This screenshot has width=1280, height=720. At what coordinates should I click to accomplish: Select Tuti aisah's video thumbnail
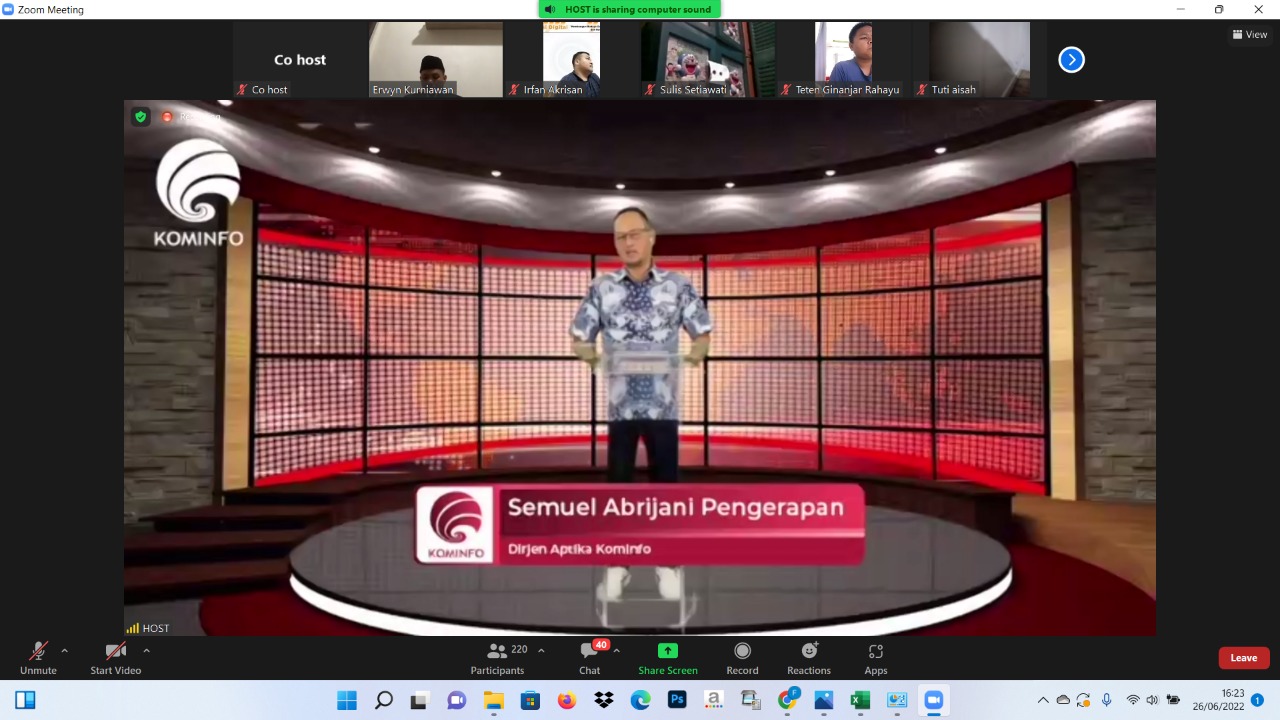pyautogui.click(x=980, y=60)
